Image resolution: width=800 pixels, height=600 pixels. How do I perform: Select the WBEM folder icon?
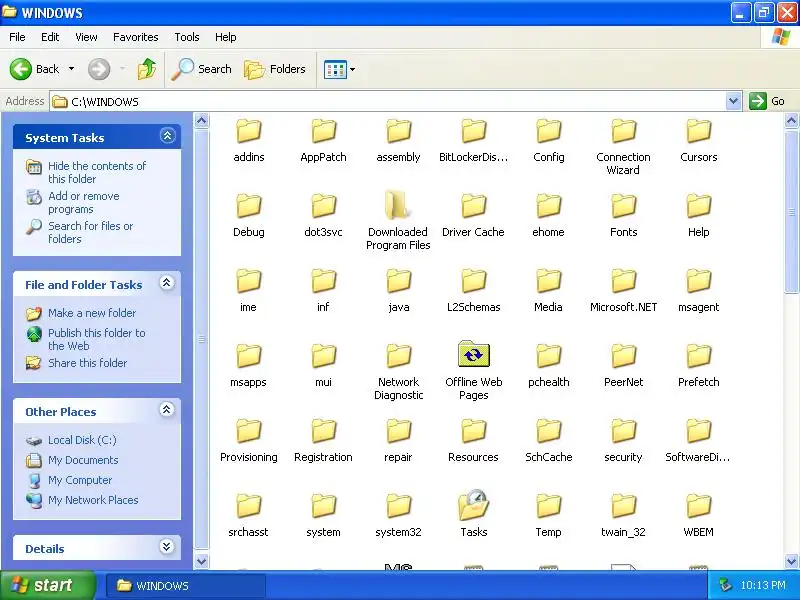[698, 506]
